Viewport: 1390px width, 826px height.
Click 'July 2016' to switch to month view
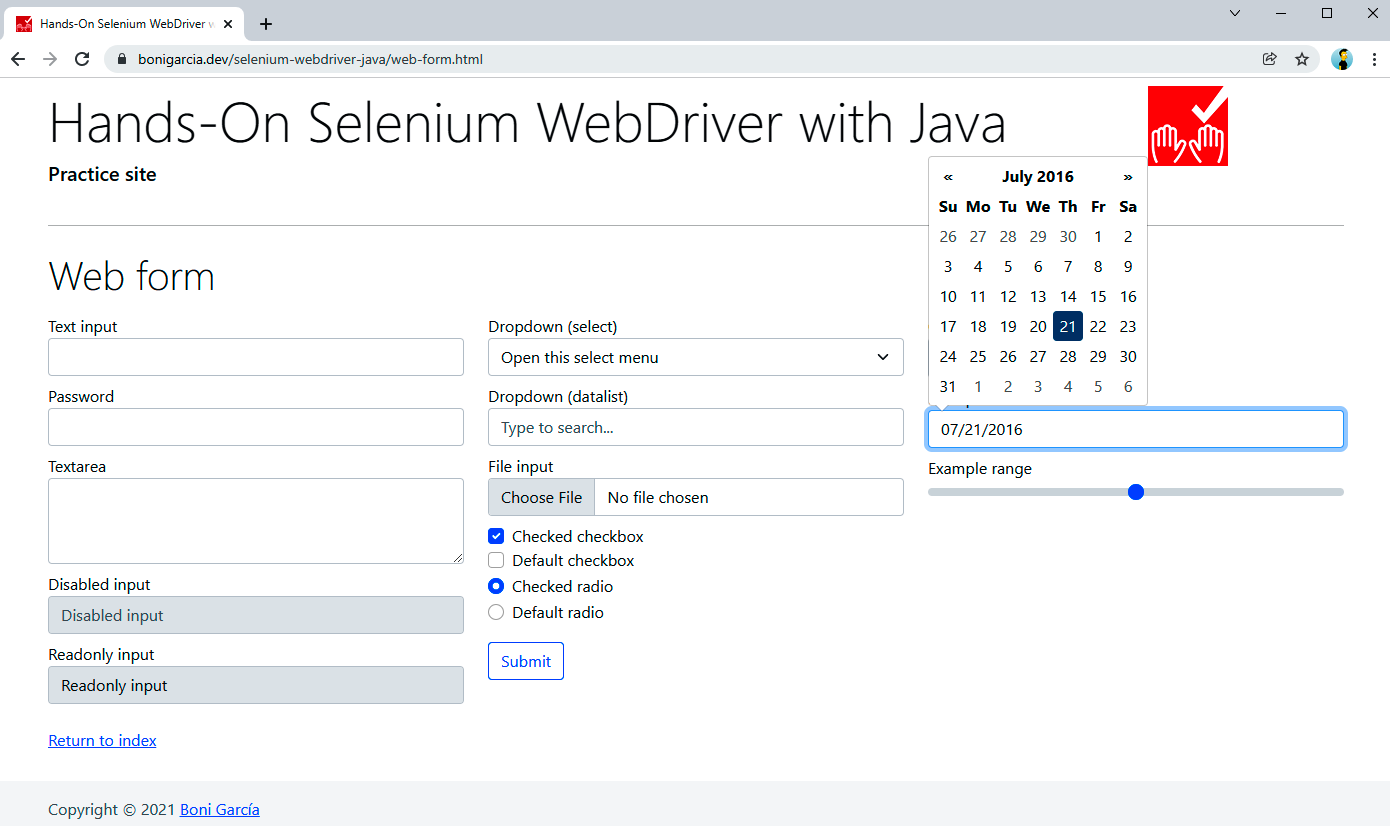1037,177
